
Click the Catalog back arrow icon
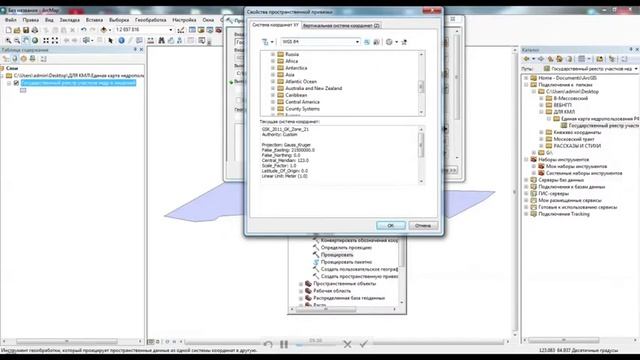(x=527, y=59)
